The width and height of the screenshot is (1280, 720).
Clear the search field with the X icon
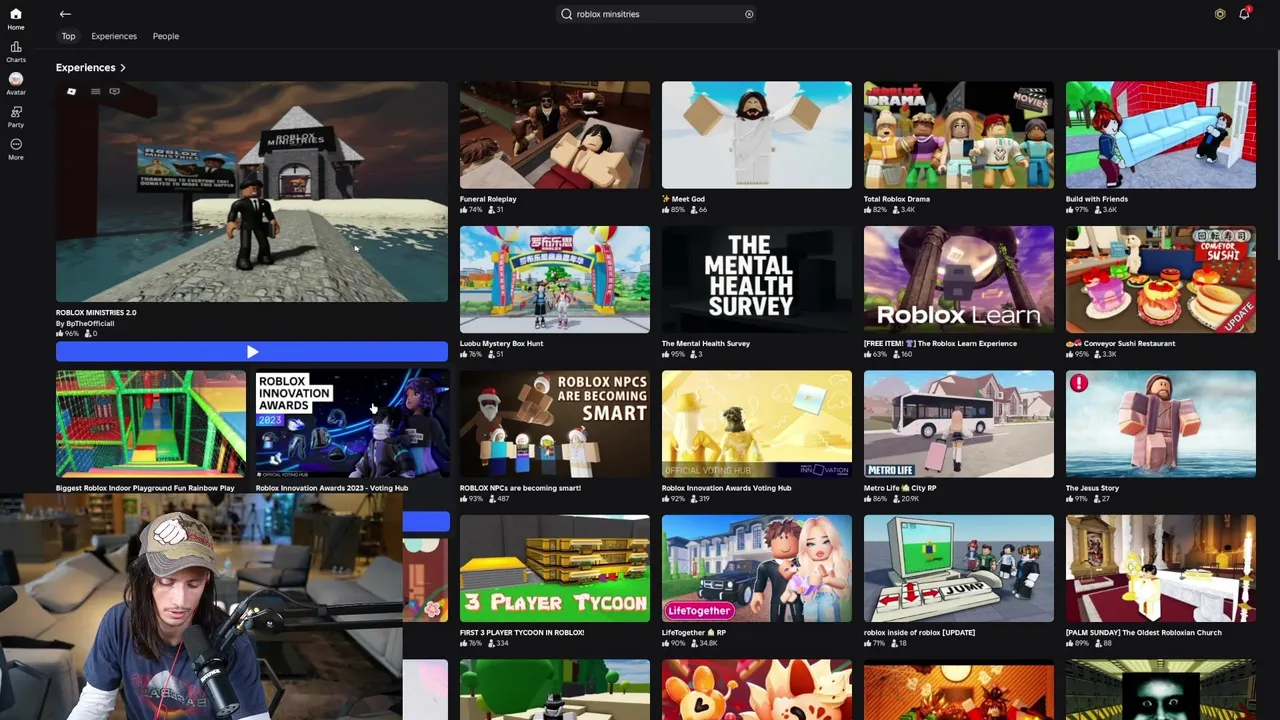pyautogui.click(x=749, y=14)
